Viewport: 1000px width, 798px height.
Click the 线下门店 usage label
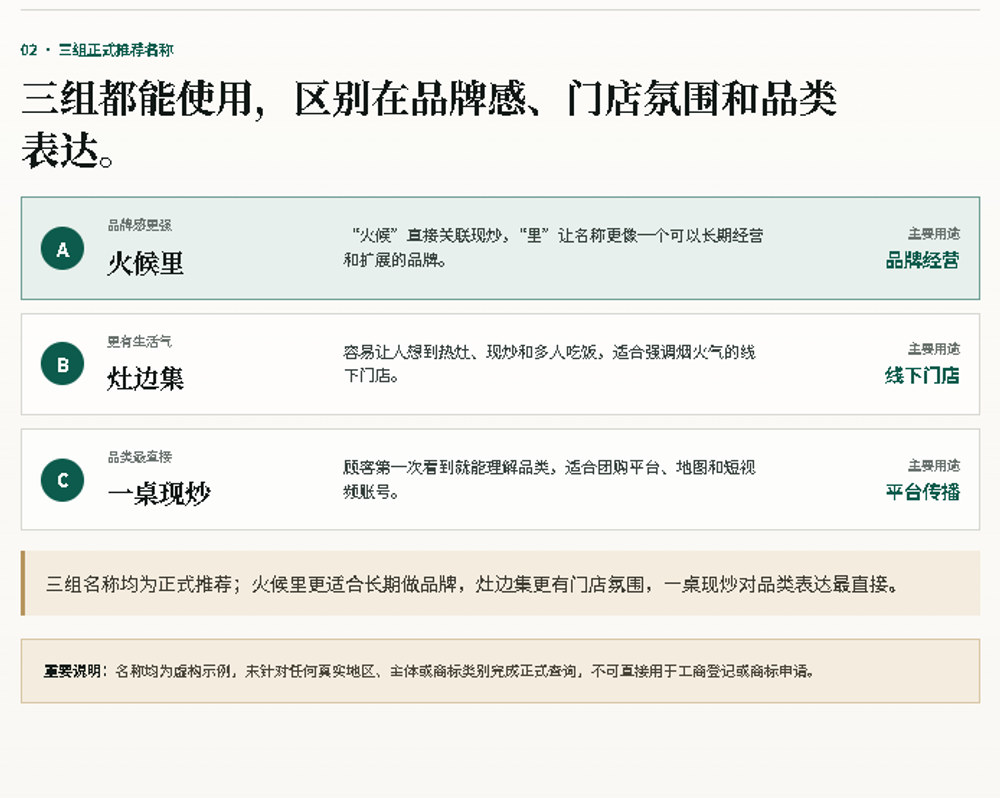922,376
